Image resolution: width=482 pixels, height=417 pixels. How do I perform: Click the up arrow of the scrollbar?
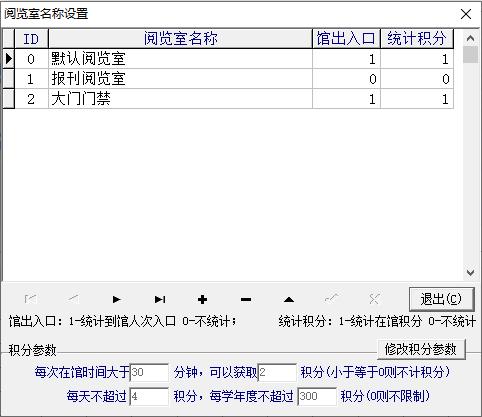tap(470, 38)
